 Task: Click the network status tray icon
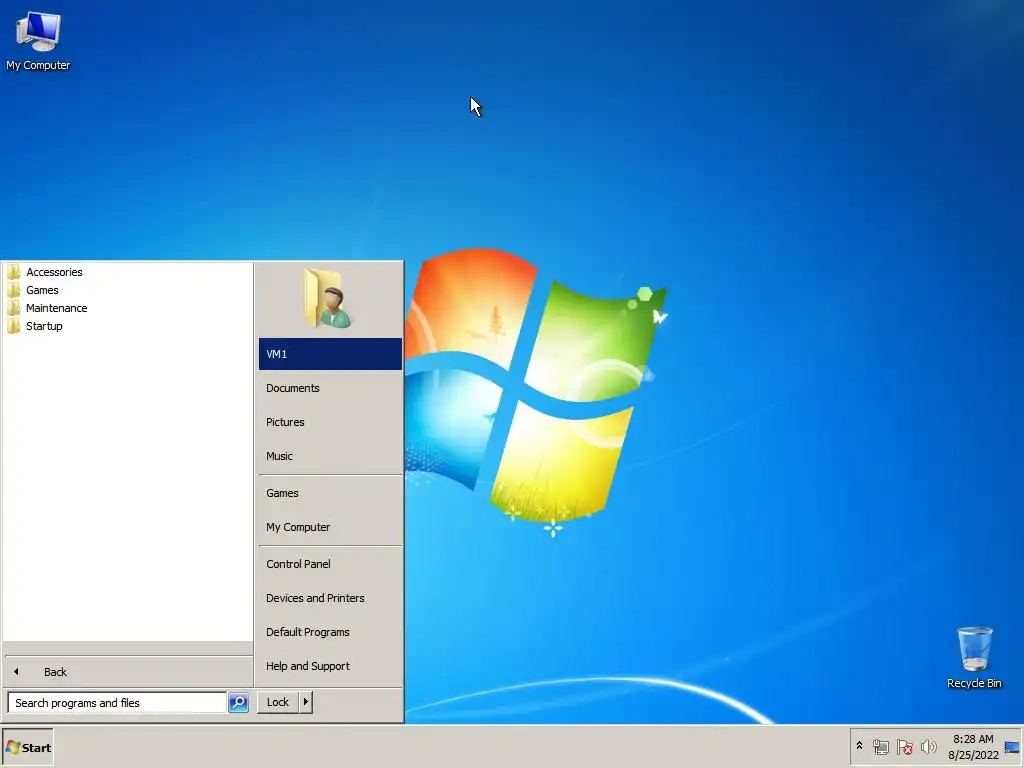881,746
